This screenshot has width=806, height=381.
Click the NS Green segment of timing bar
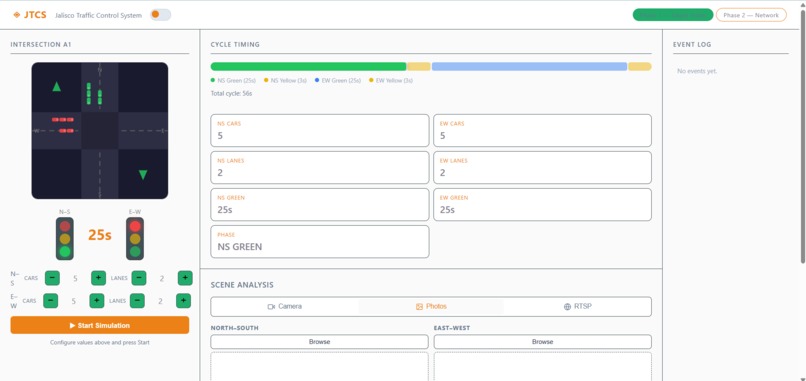[308, 66]
